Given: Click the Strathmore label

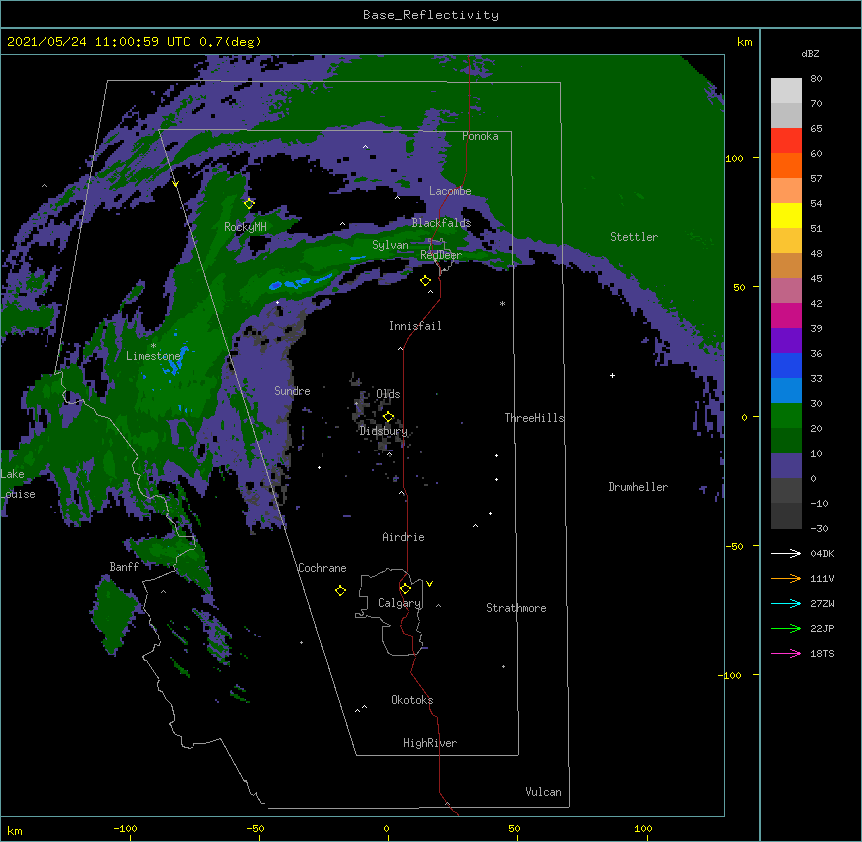Looking at the screenshot, I should coord(516,608).
